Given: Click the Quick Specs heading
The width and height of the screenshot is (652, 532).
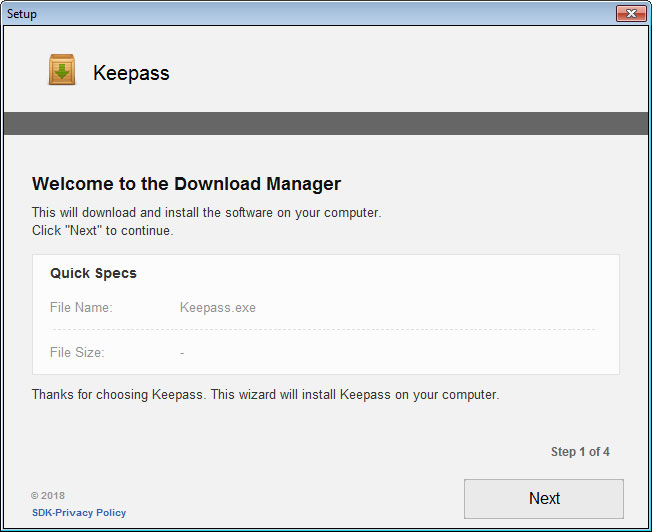Looking at the screenshot, I should 93,273.
